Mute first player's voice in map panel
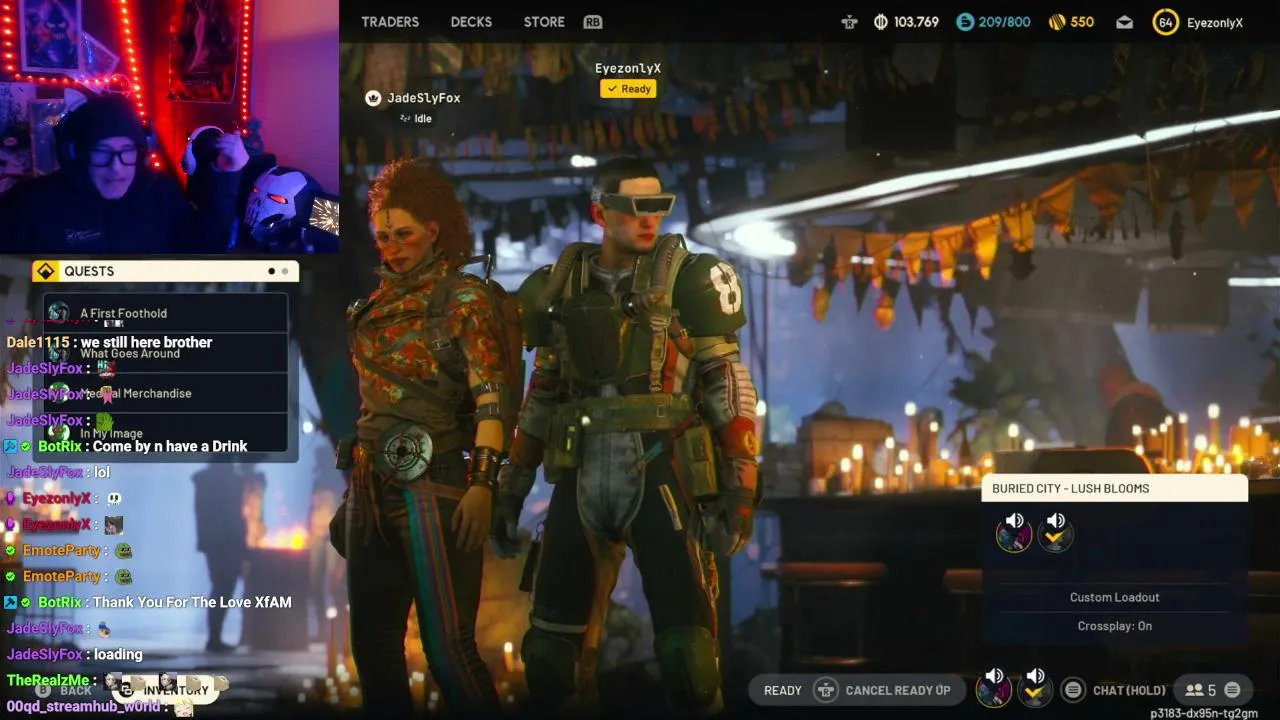The width and height of the screenshot is (1280, 720). click(x=1015, y=520)
